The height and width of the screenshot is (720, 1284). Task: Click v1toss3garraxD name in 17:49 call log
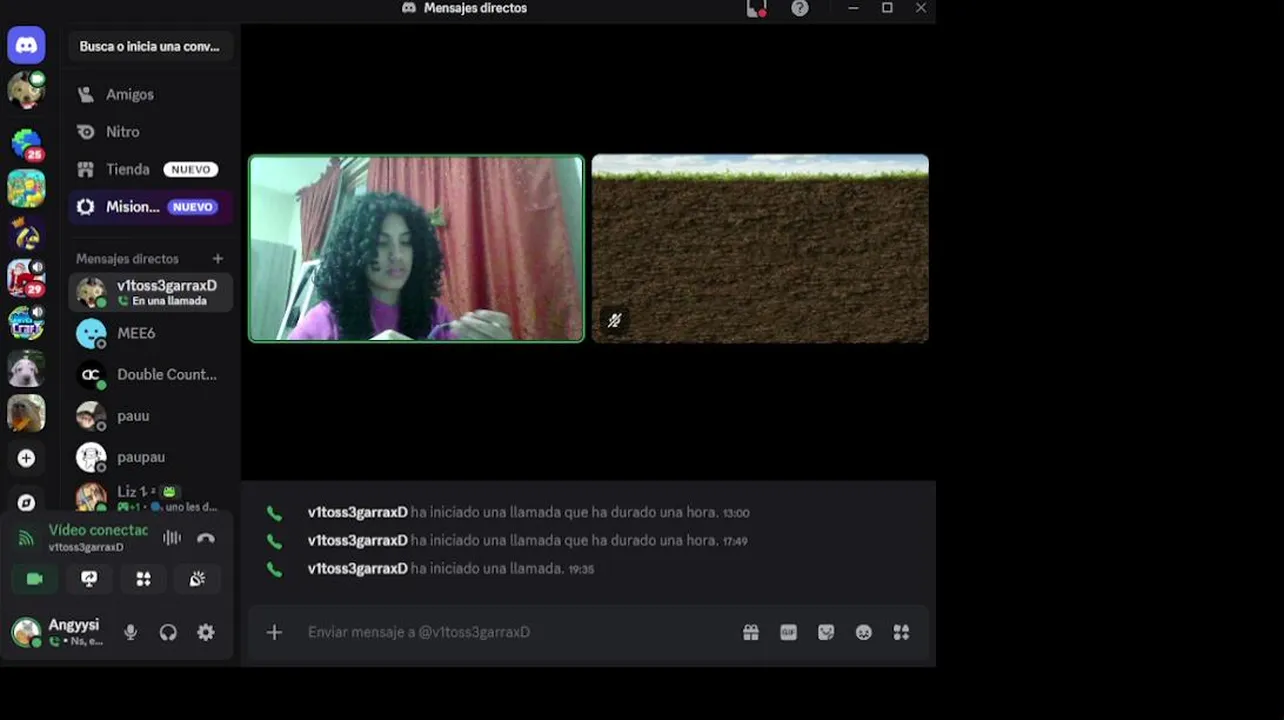pos(357,540)
